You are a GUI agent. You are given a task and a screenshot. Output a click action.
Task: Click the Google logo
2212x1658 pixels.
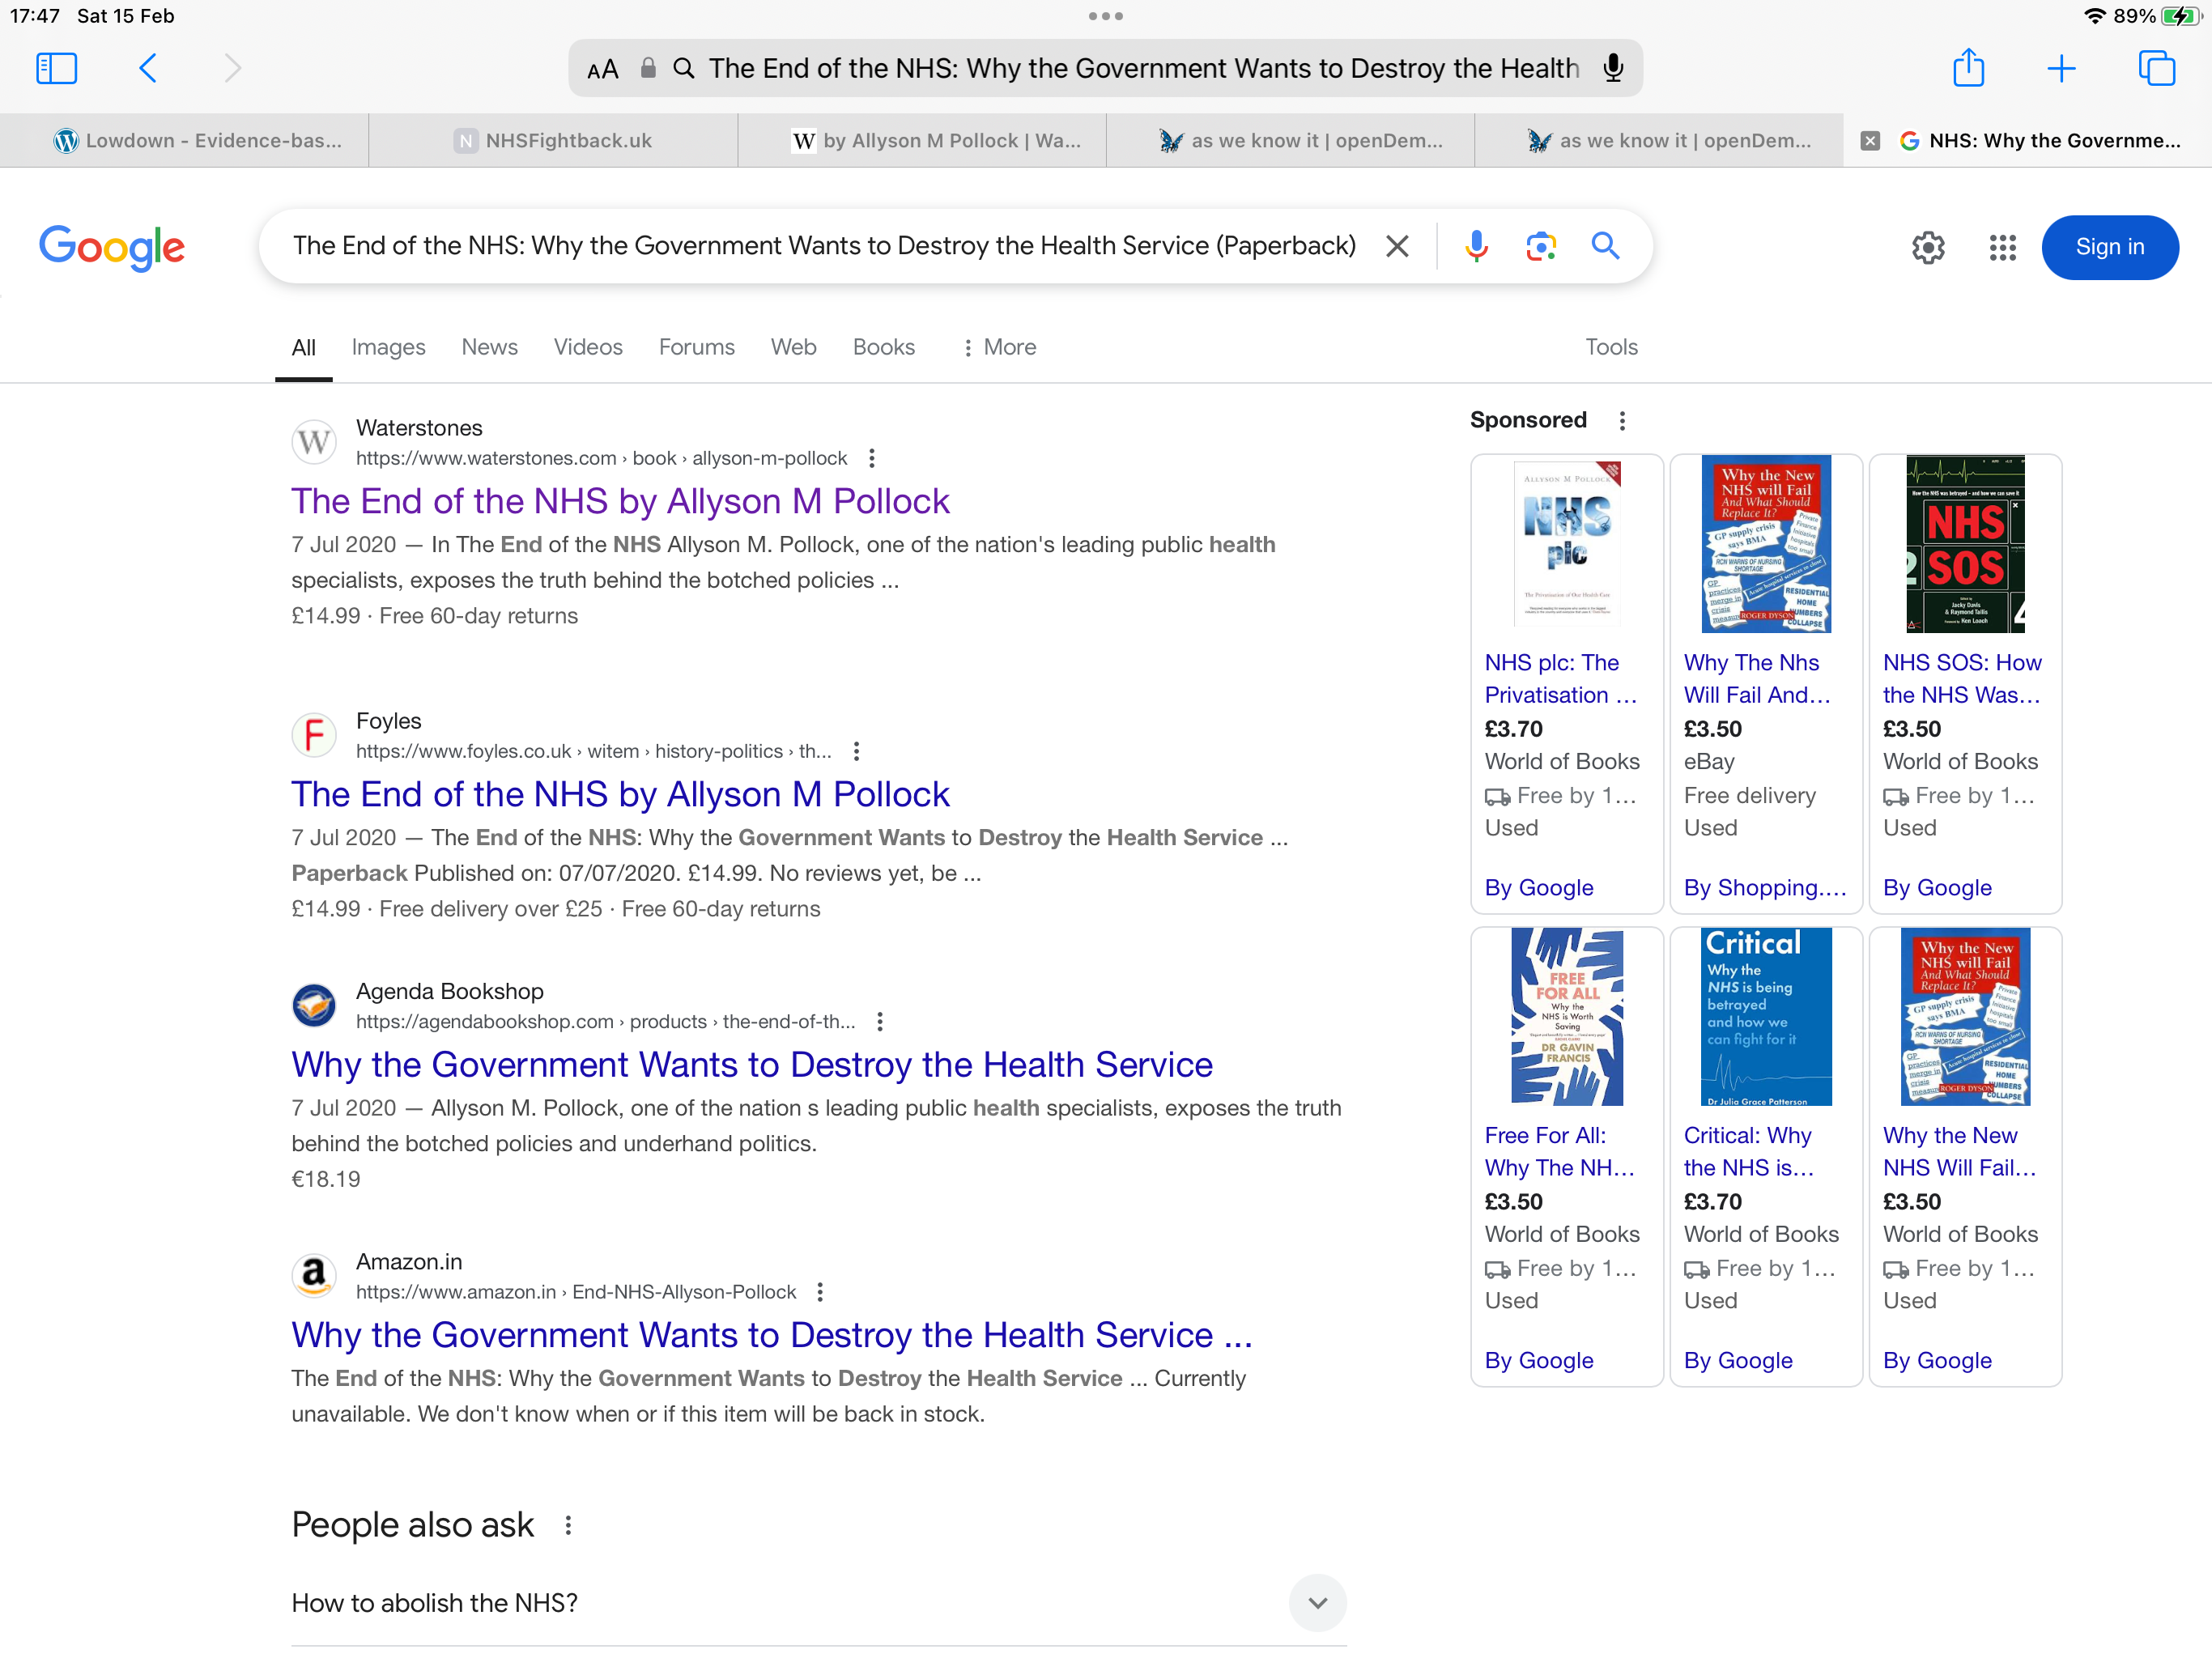click(112, 247)
